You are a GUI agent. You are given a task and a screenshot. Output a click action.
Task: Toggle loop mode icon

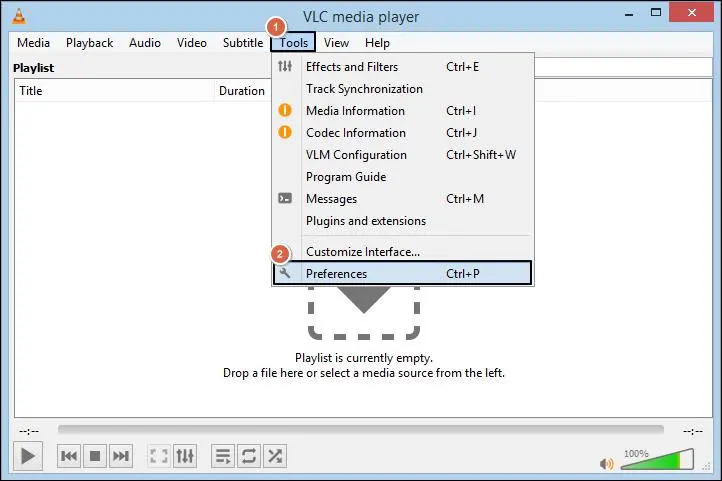tap(249, 456)
